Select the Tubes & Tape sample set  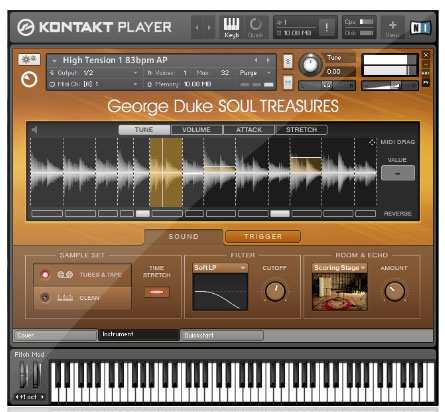82,275
